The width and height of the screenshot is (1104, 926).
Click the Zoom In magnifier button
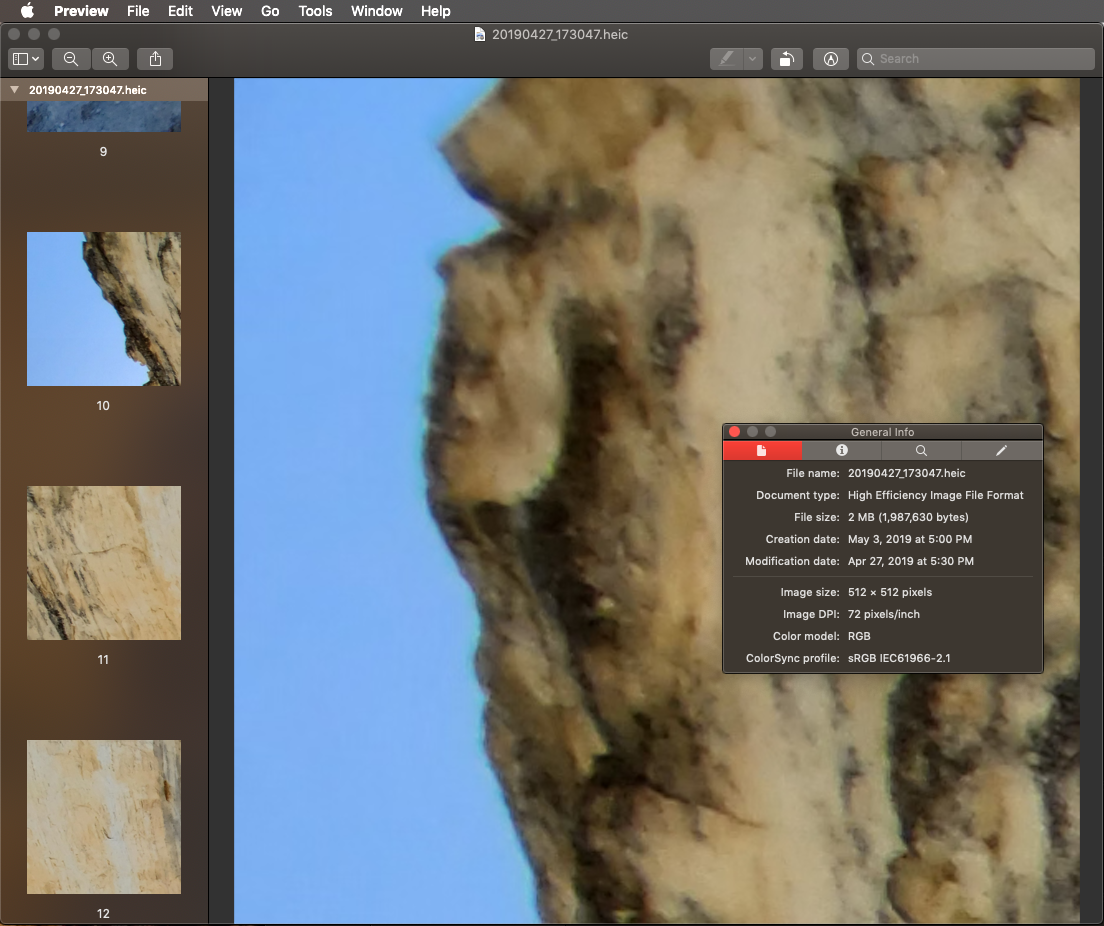[x=110, y=59]
